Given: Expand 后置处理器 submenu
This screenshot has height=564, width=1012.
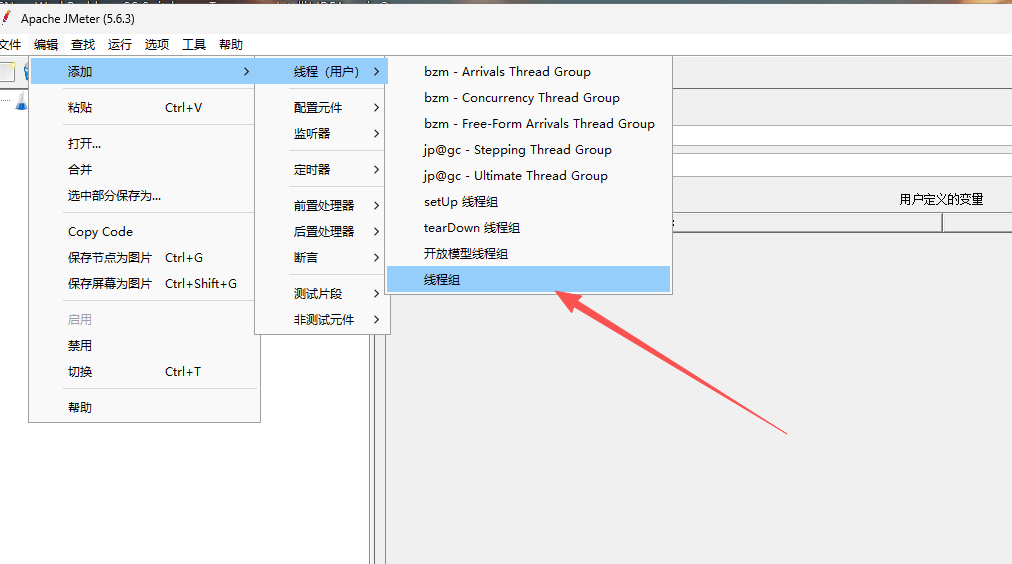Looking at the screenshot, I should pos(322,232).
